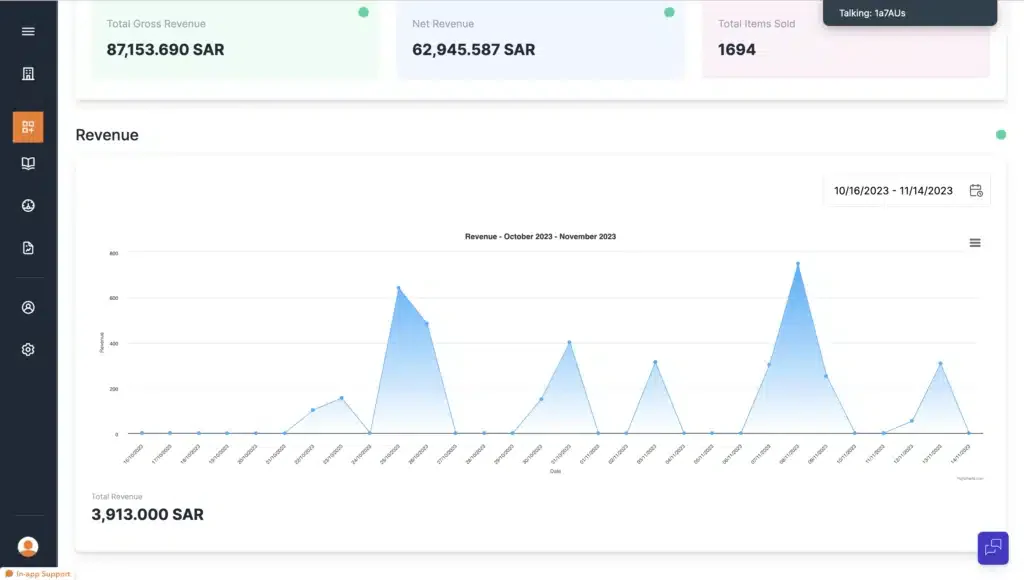Click the 62,945.587 SAR net revenue value
The height and width of the screenshot is (580, 1024).
click(473, 50)
